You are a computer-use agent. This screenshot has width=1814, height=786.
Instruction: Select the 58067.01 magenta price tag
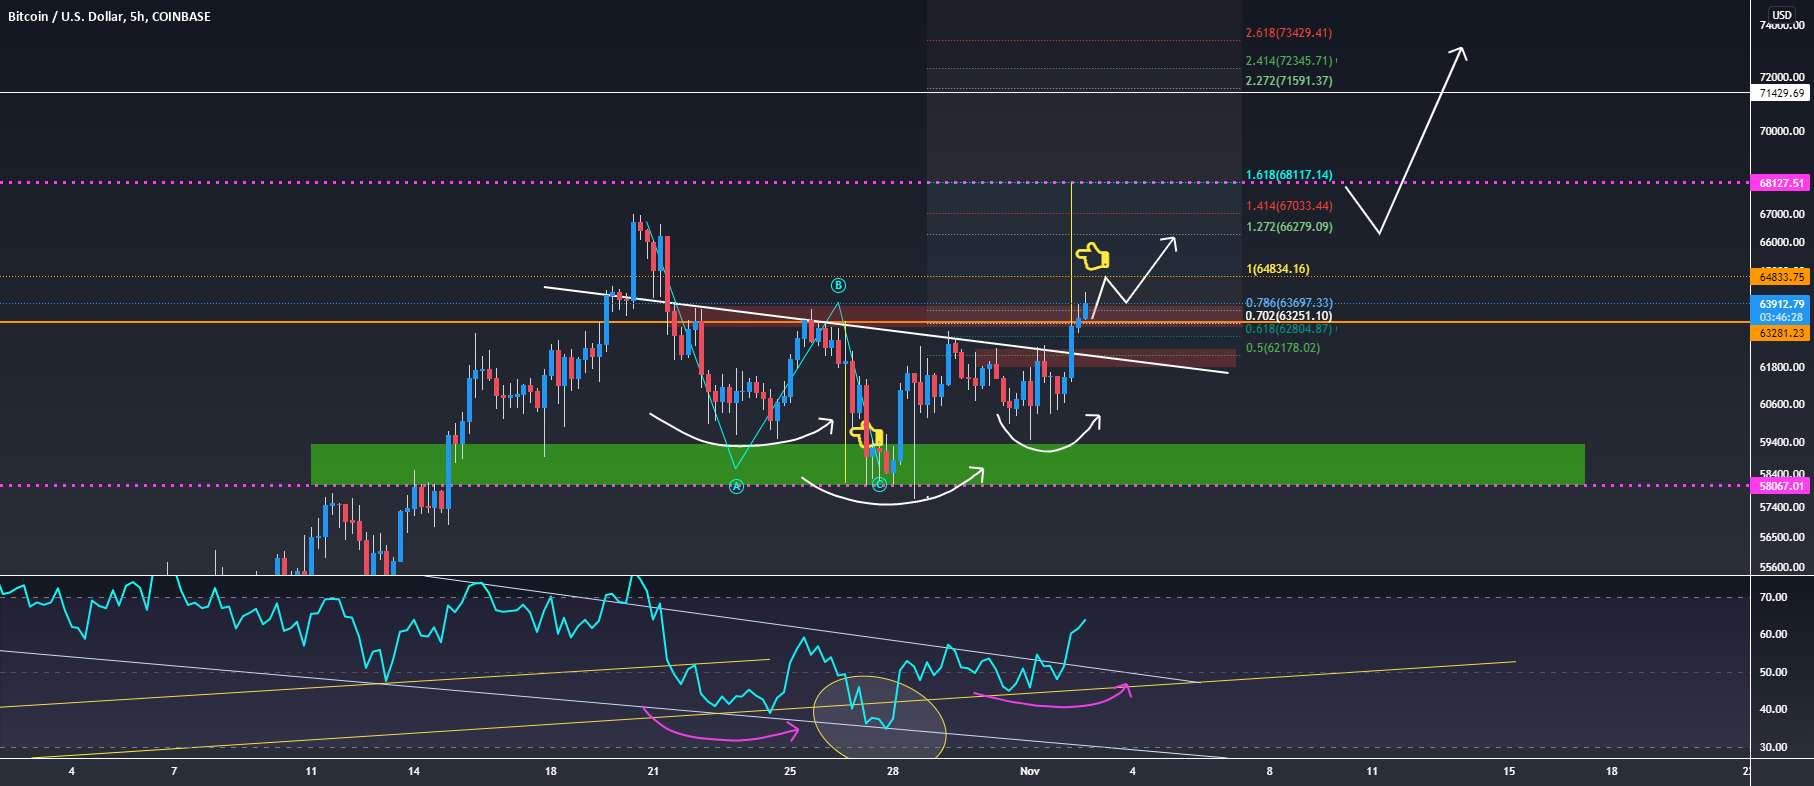click(1782, 486)
